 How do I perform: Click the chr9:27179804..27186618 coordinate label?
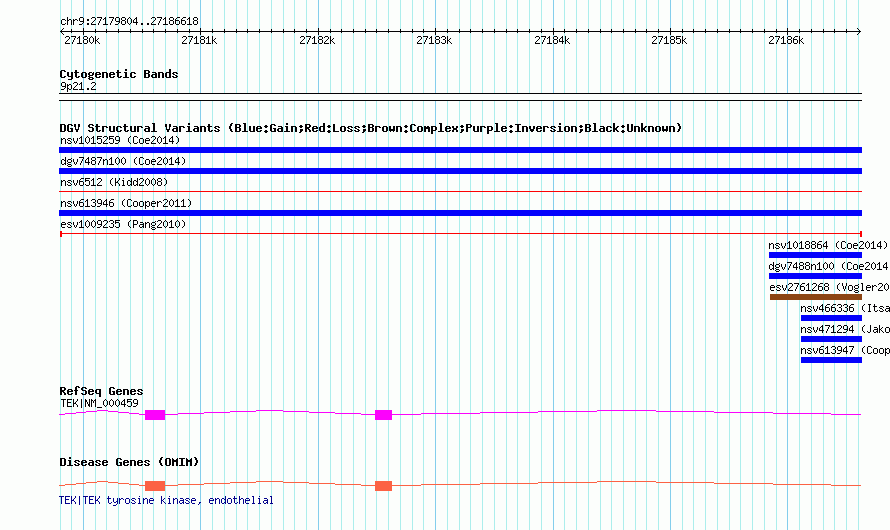(x=129, y=22)
